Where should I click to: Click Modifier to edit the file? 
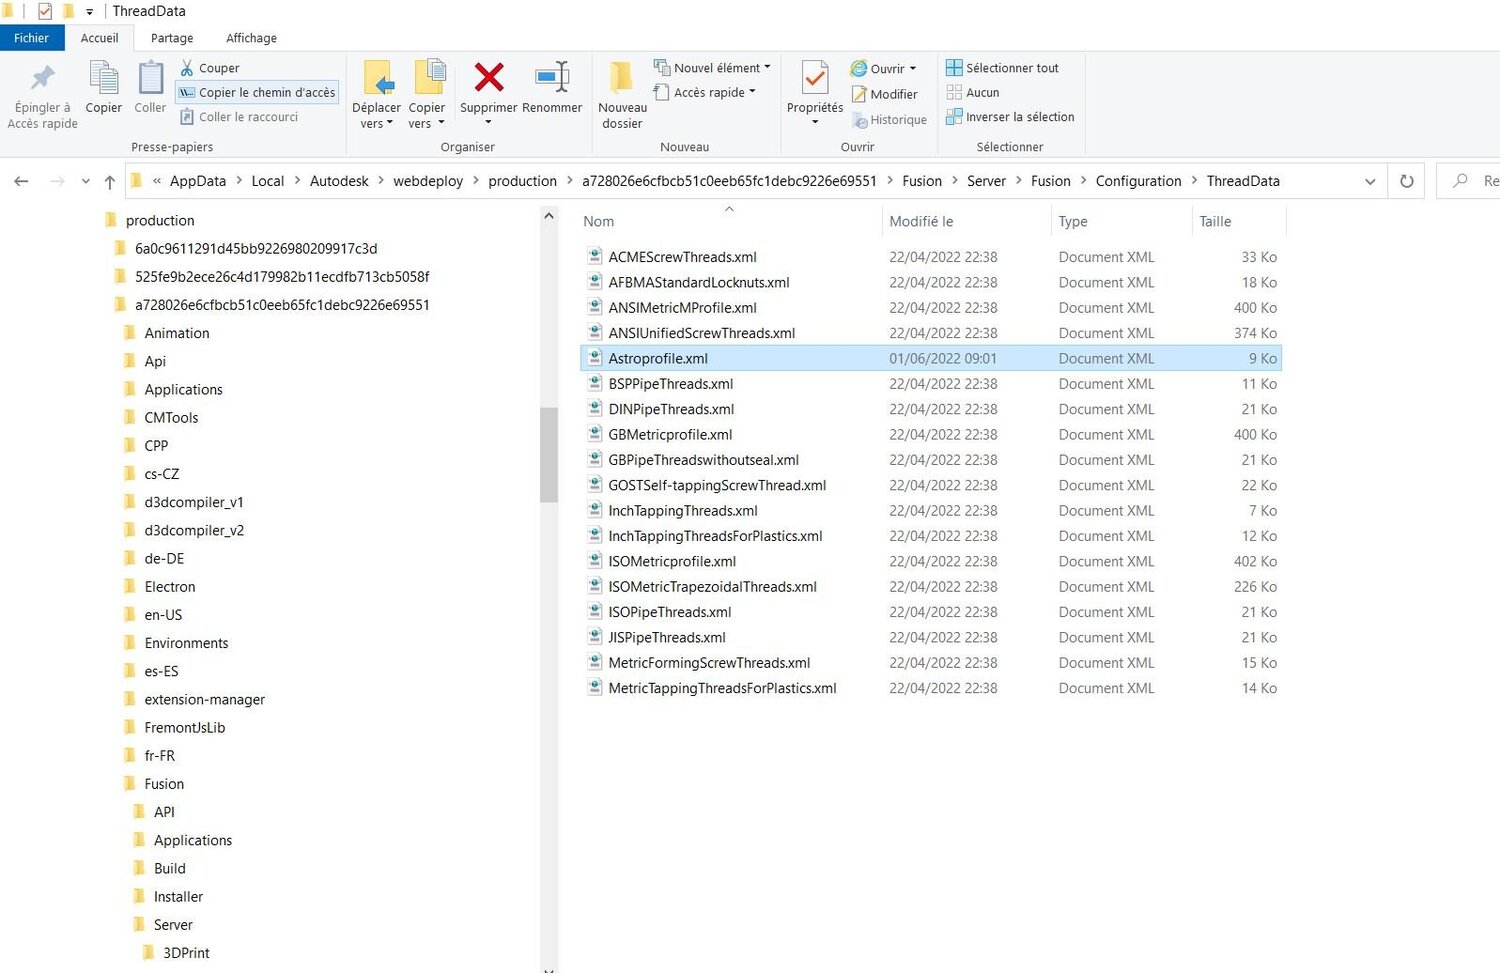[884, 94]
